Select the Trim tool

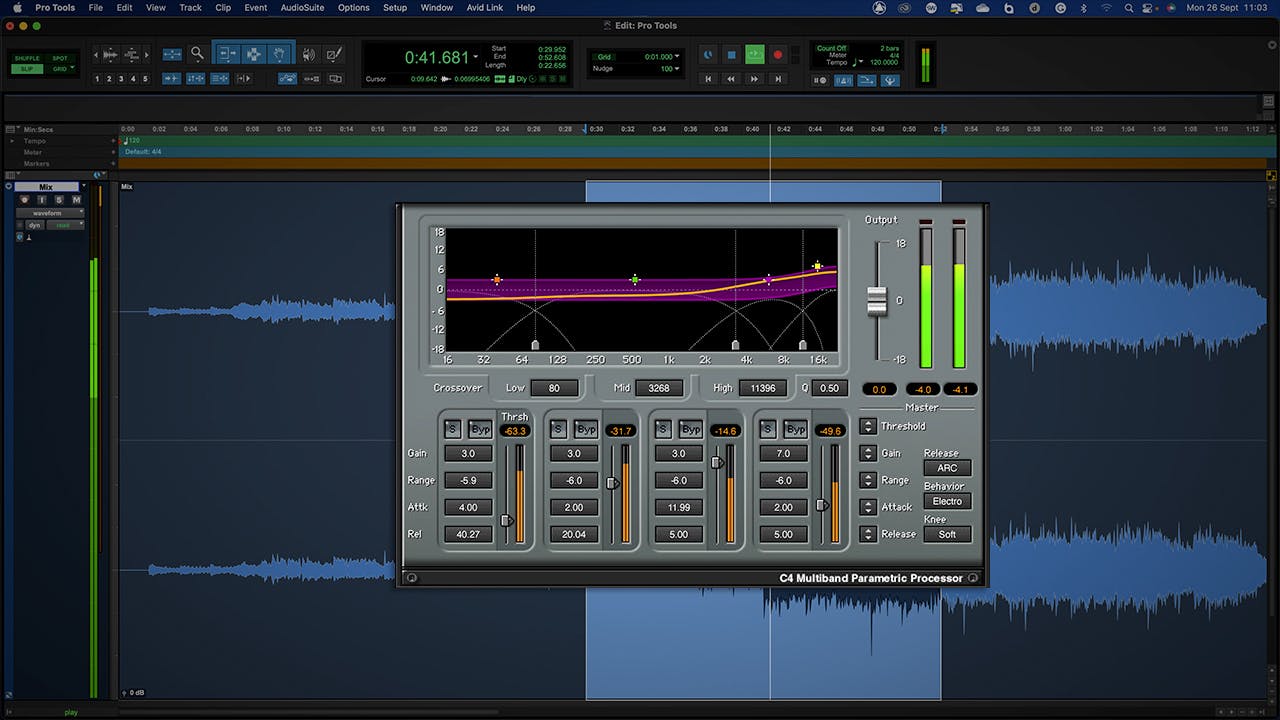228,54
